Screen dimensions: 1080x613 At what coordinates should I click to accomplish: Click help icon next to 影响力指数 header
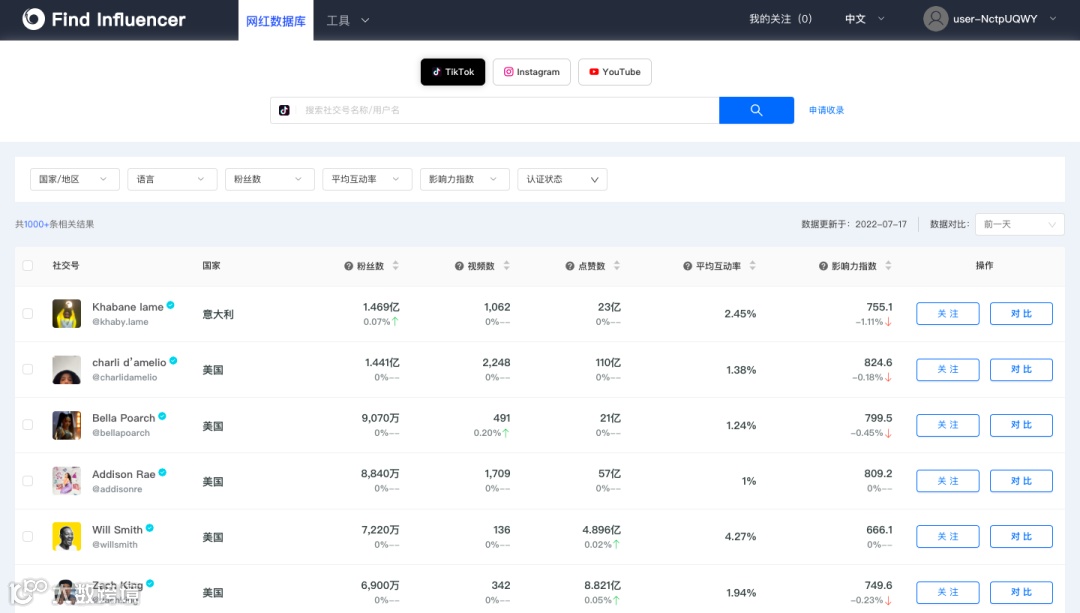pyautogui.click(x=823, y=267)
